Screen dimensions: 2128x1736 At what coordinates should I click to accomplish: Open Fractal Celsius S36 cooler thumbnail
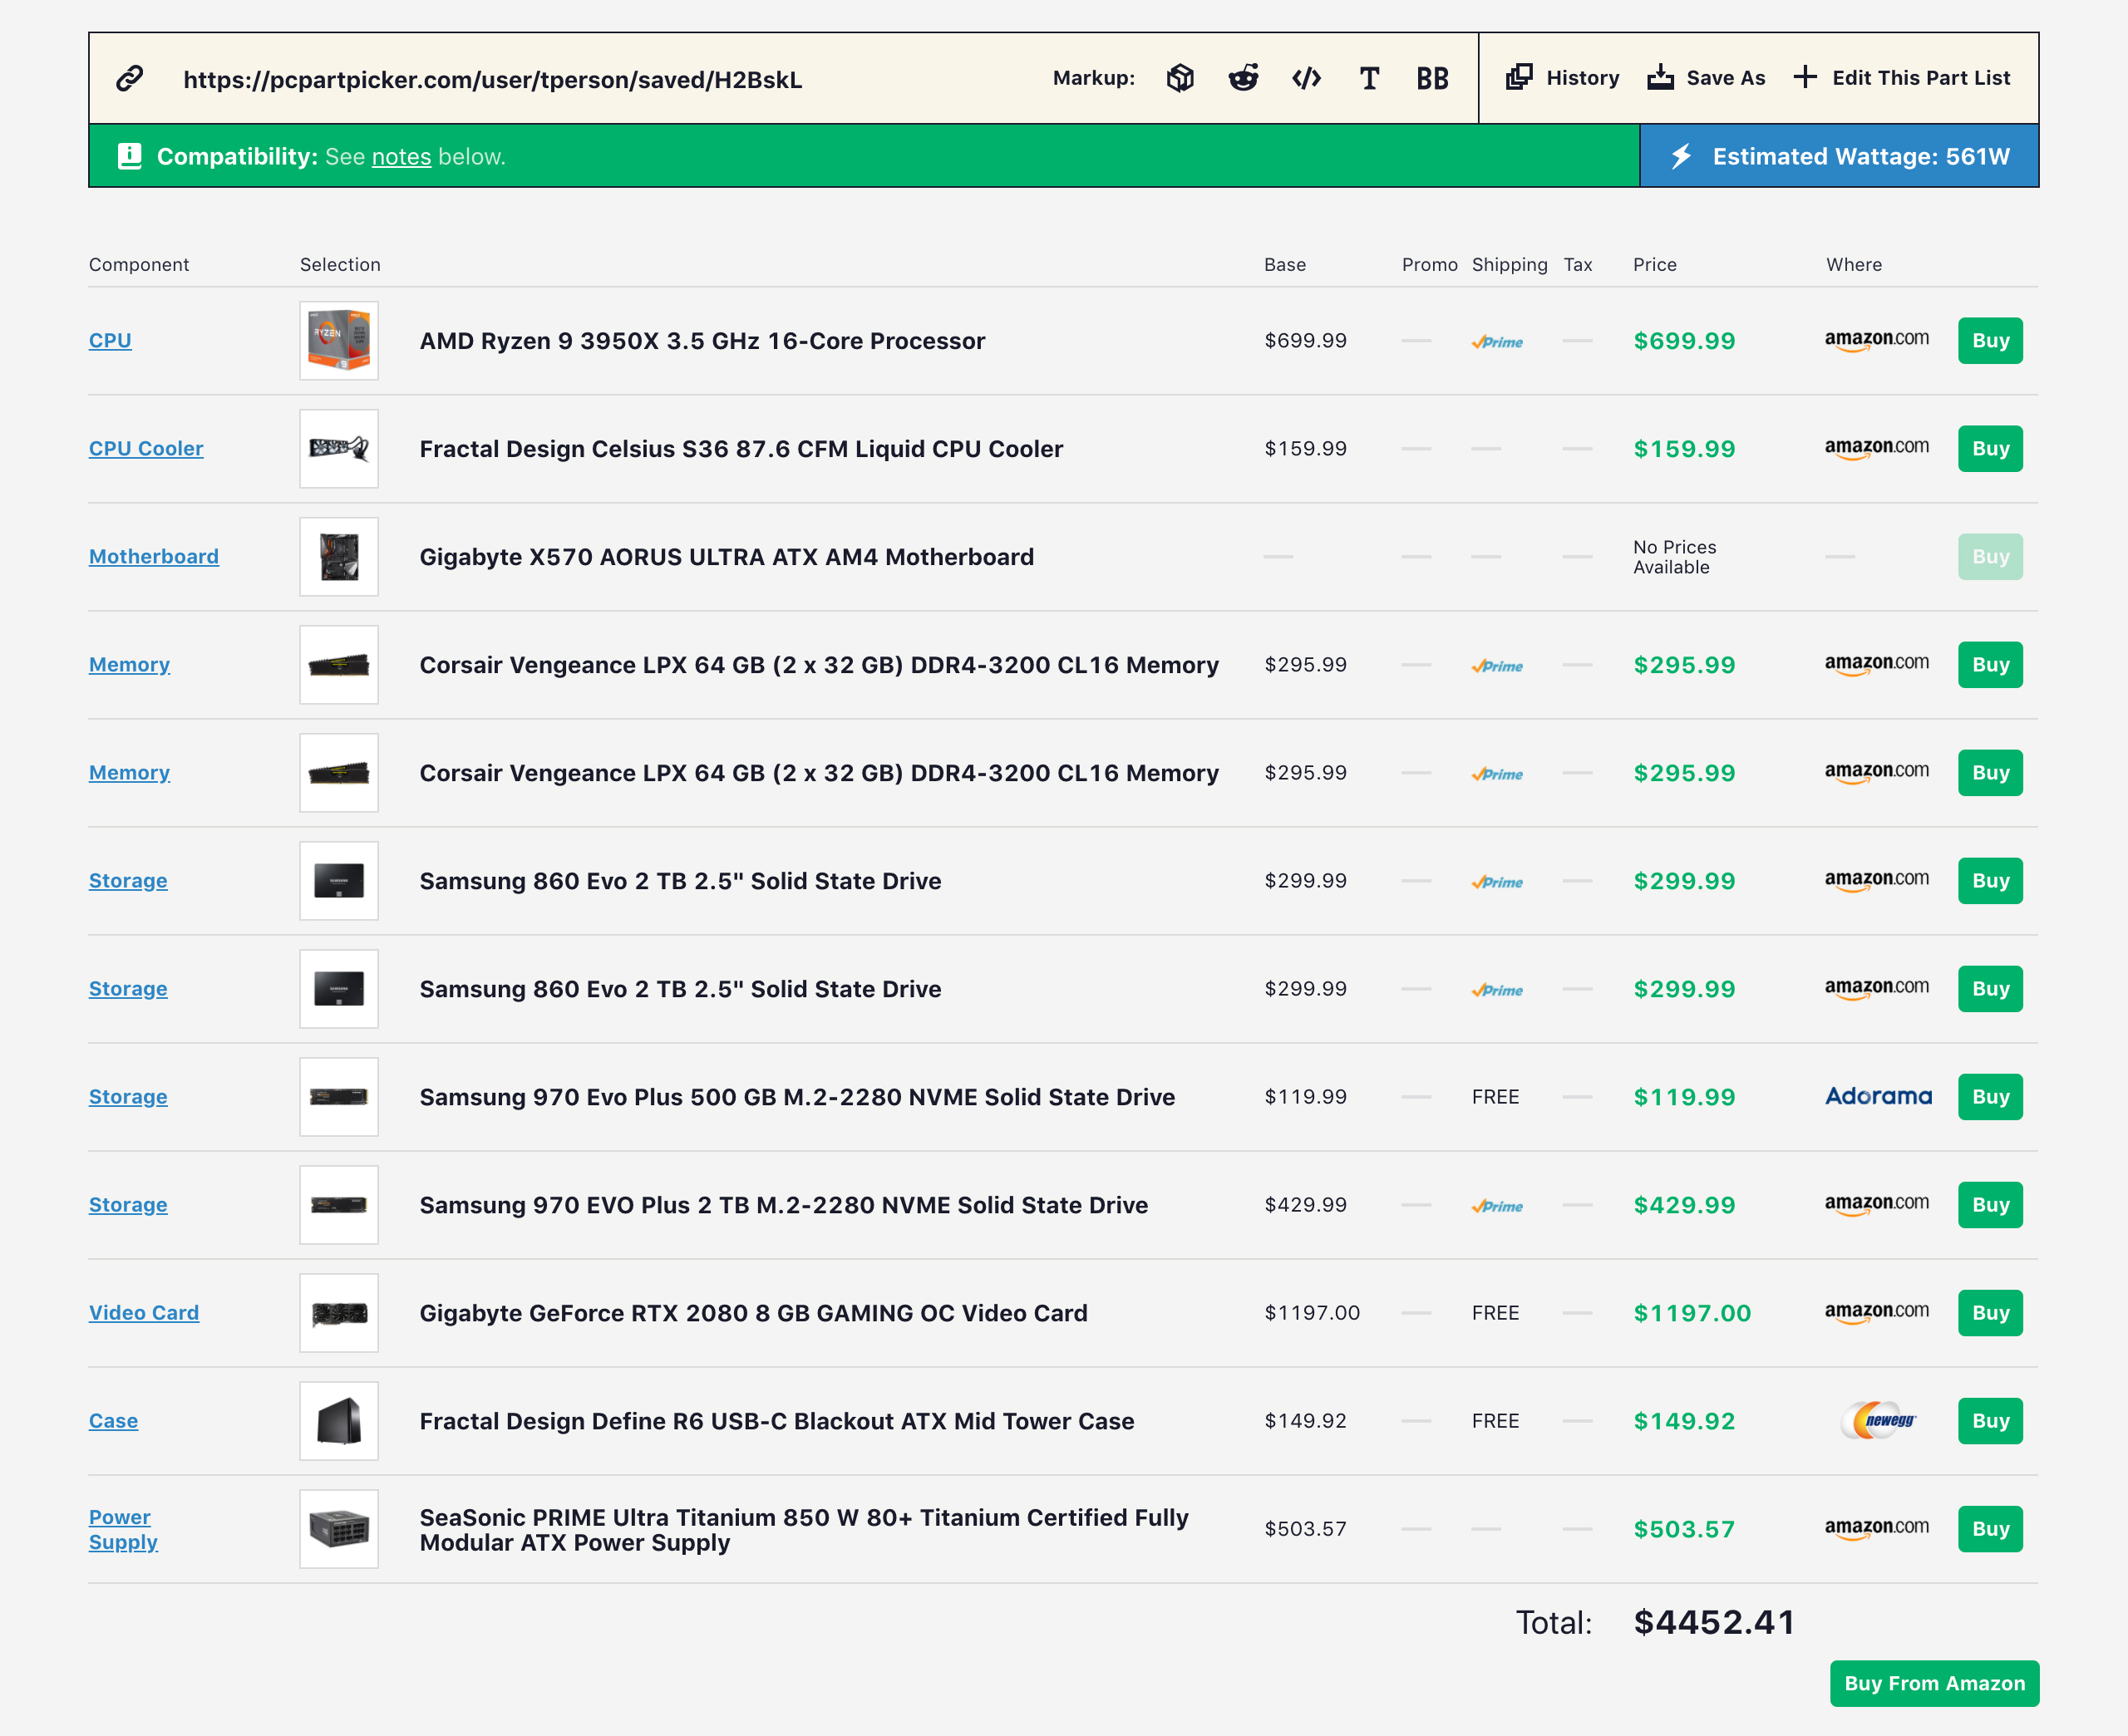point(339,449)
